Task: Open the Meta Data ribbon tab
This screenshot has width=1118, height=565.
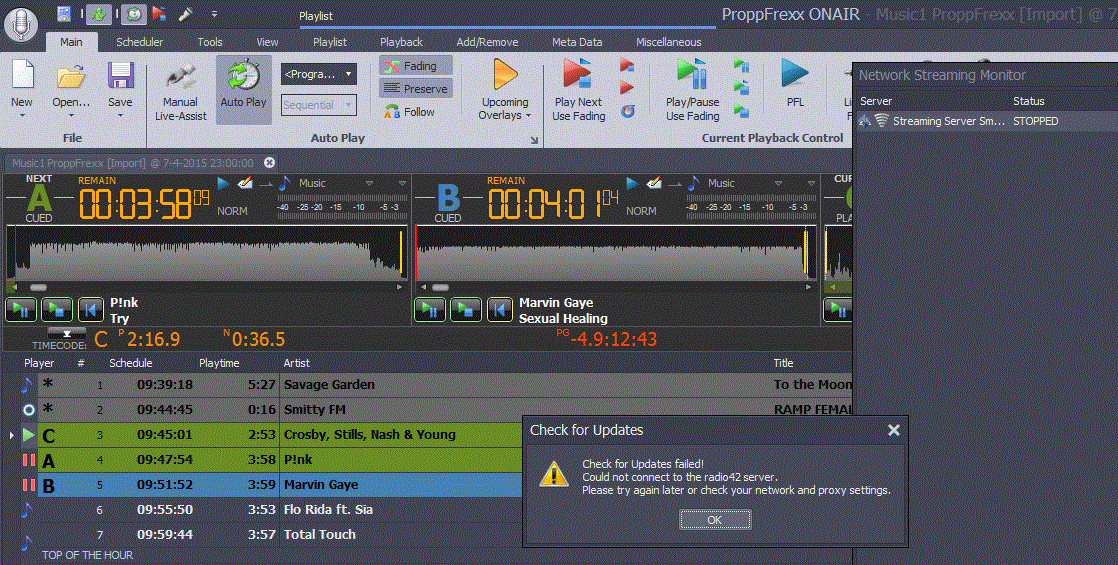Action: [x=577, y=42]
